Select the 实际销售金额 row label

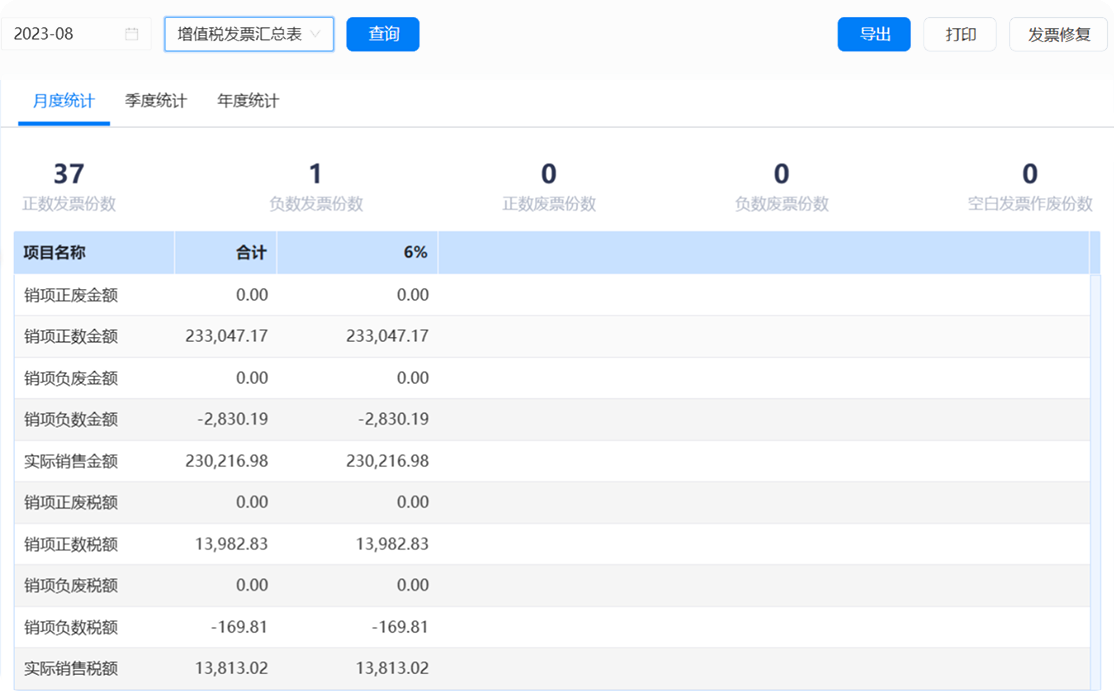(x=71, y=461)
